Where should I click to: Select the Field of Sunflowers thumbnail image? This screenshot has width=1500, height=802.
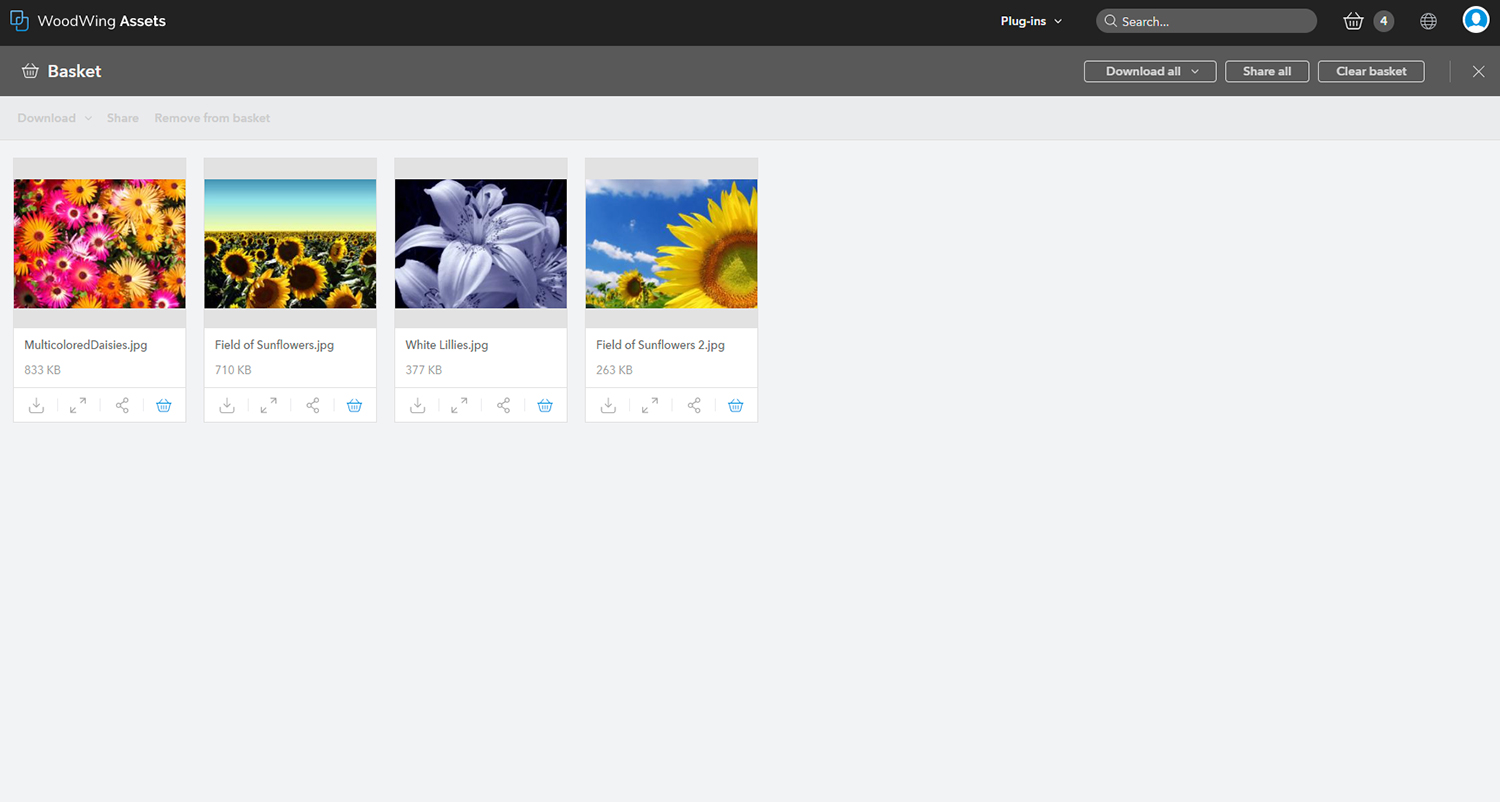[290, 243]
